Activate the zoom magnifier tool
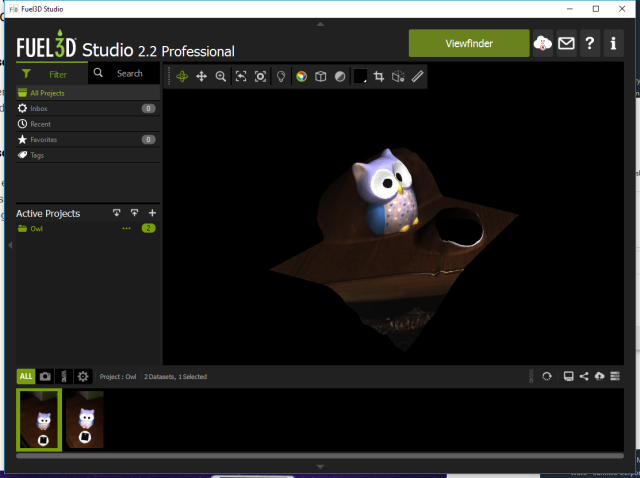Viewport: 640px width, 478px height. tap(221, 76)
